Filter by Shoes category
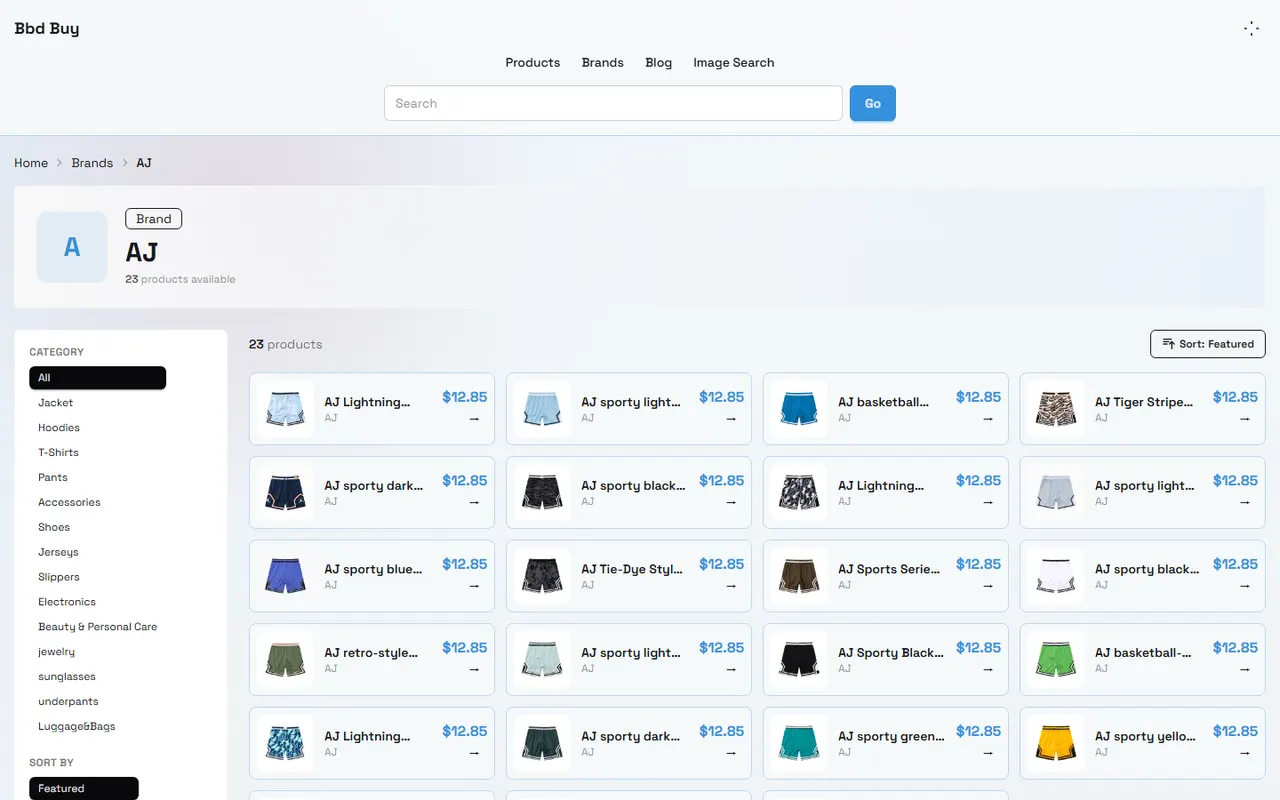Viewport: 1280px width, 800px height. tap(54, 527)
